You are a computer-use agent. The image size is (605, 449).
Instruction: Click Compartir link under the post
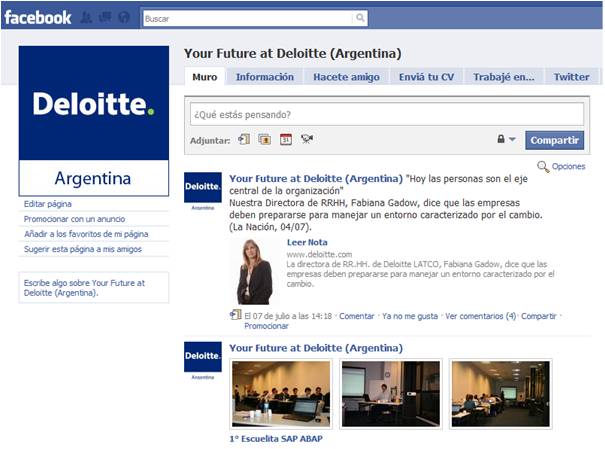(539, 316)
